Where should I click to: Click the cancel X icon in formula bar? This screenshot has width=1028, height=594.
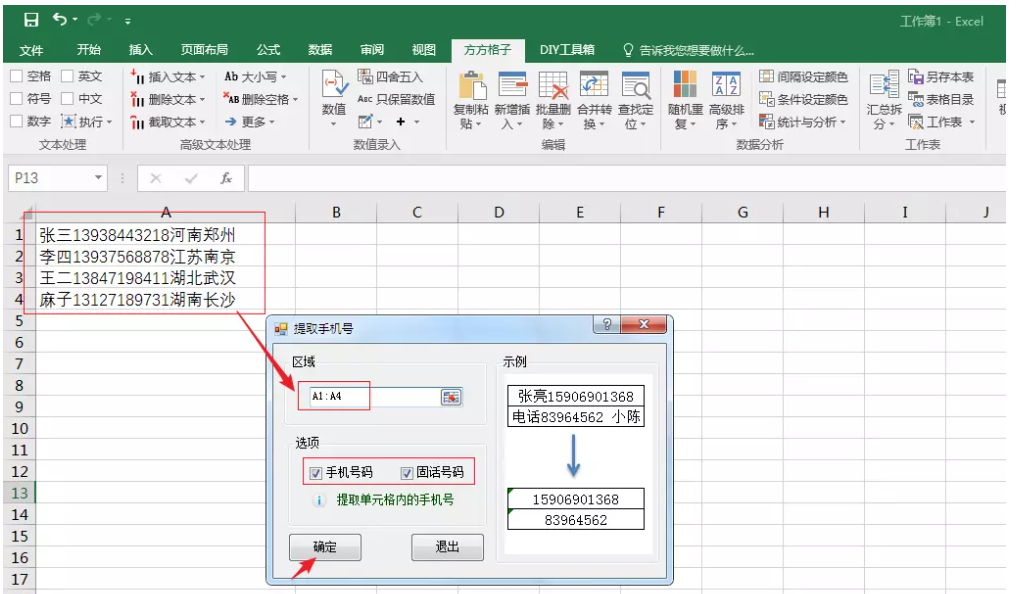pos(155,178)
